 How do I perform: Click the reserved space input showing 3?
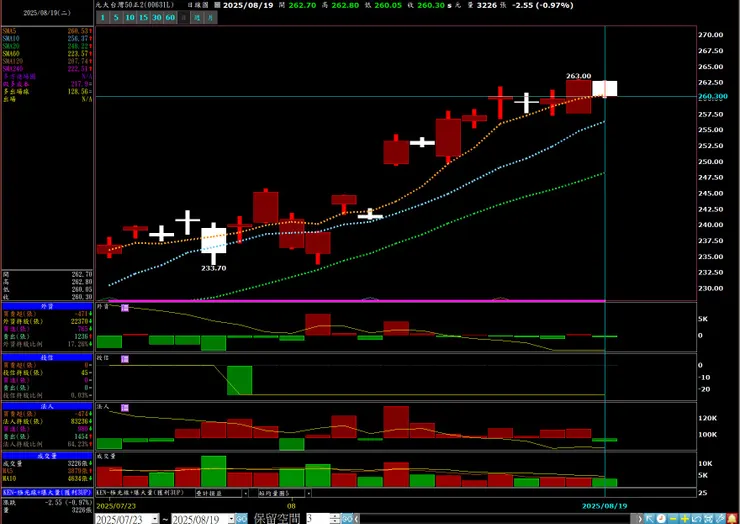pos(318,519)
